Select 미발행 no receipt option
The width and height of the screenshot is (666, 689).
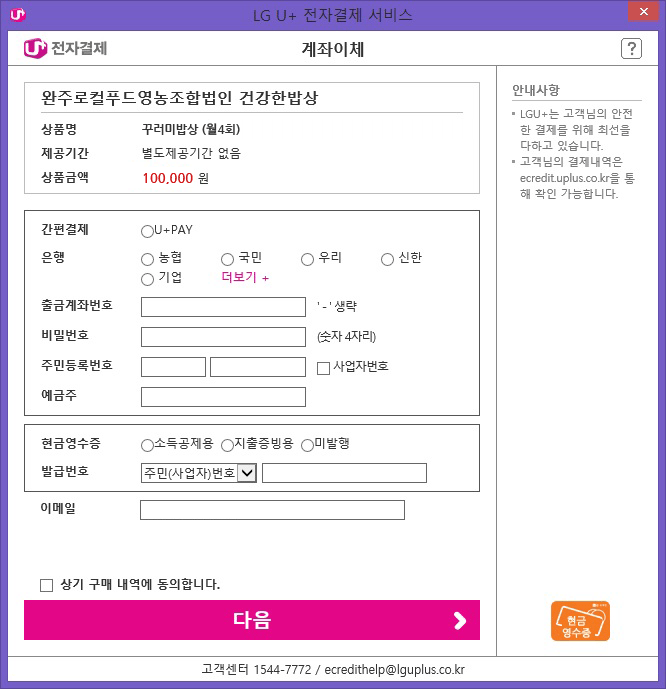307,445
